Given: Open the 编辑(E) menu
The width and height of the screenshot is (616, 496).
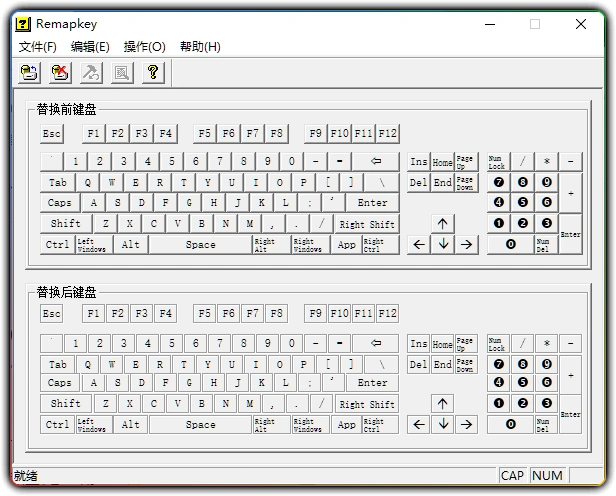Looking at the screenshot, I should pyautogui.click(x=90, y=47).
